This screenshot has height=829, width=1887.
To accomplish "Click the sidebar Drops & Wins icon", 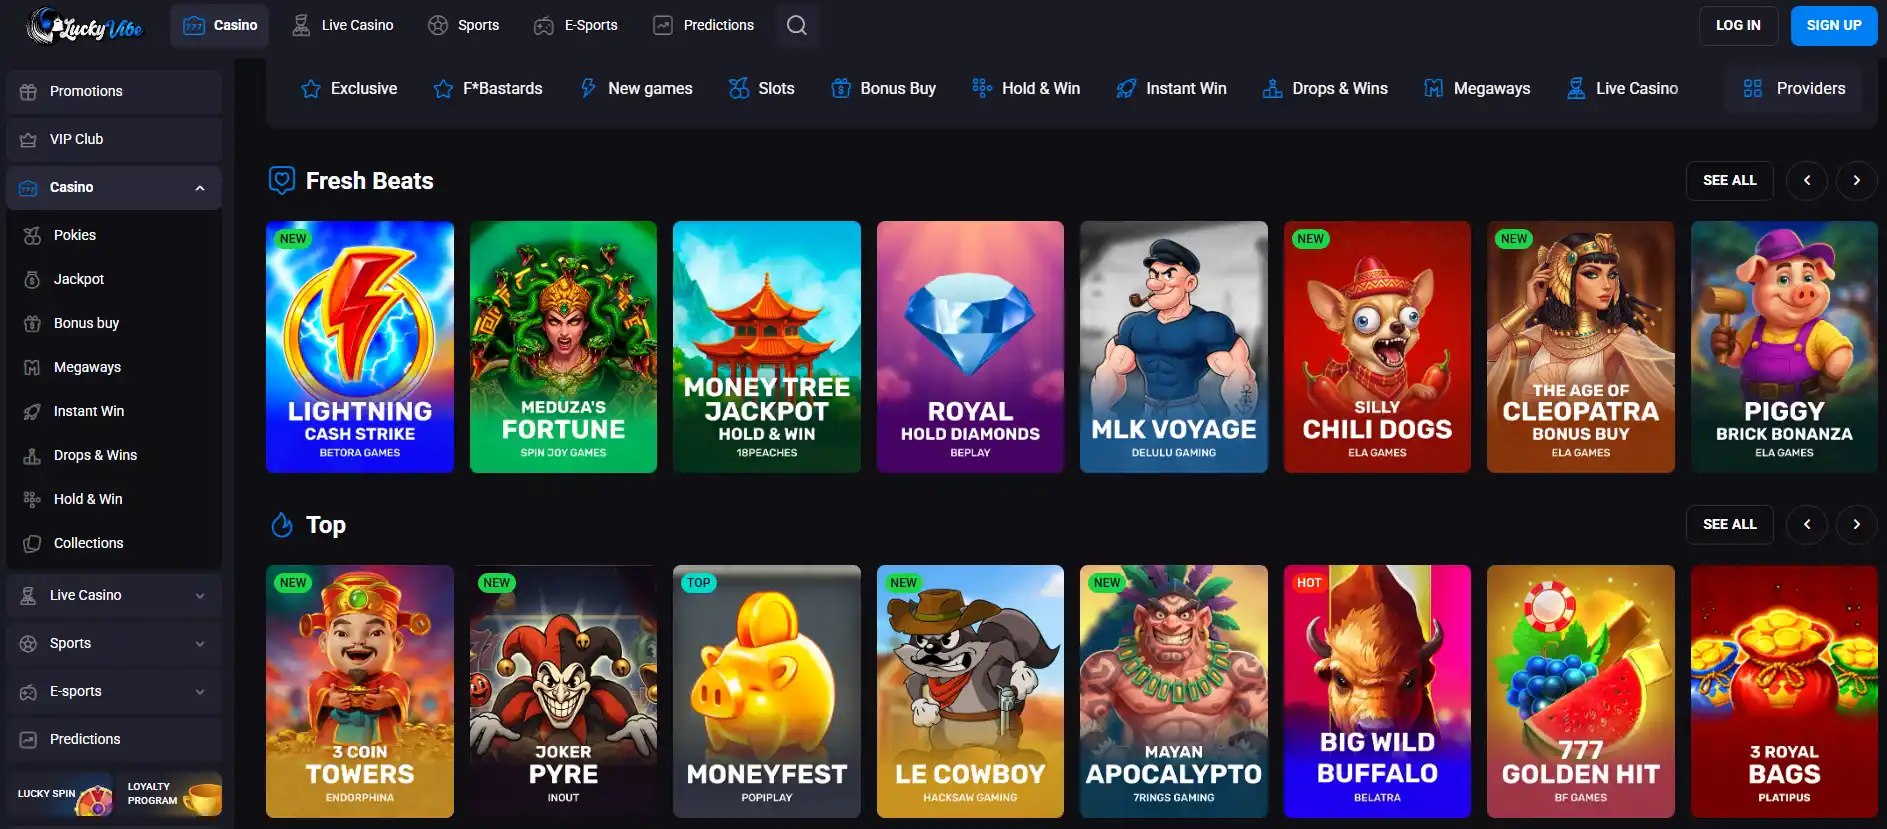I will [32, 455].
